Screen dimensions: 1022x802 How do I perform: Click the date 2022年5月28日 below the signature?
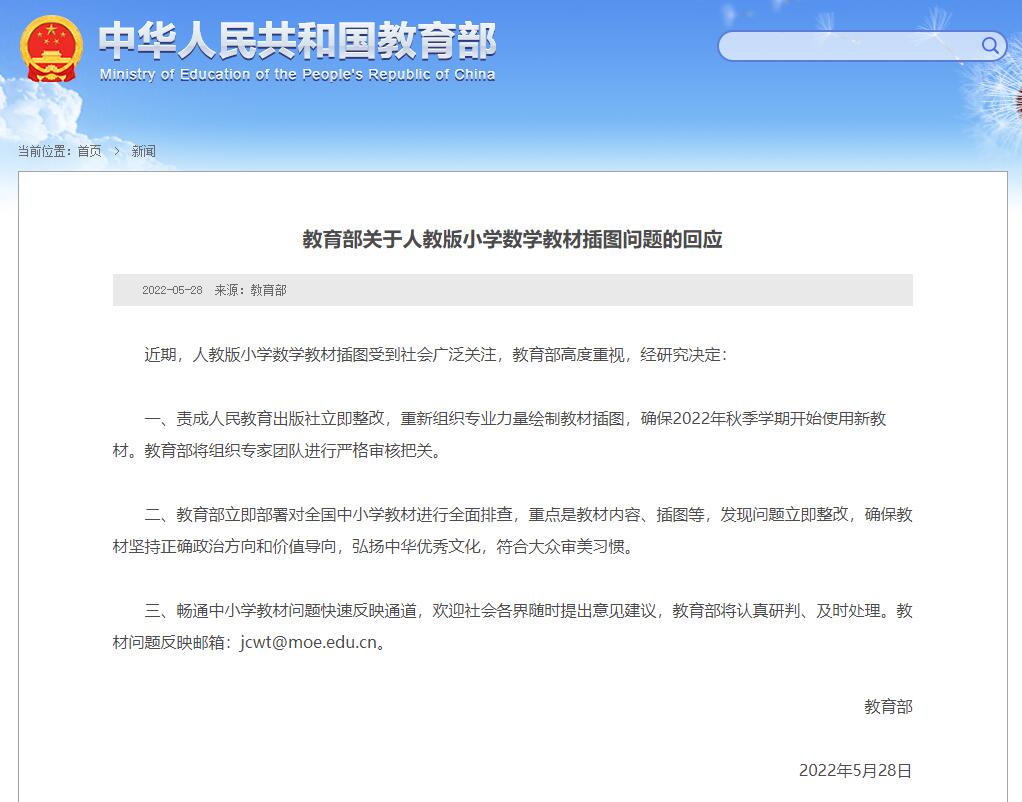(856, 771)
